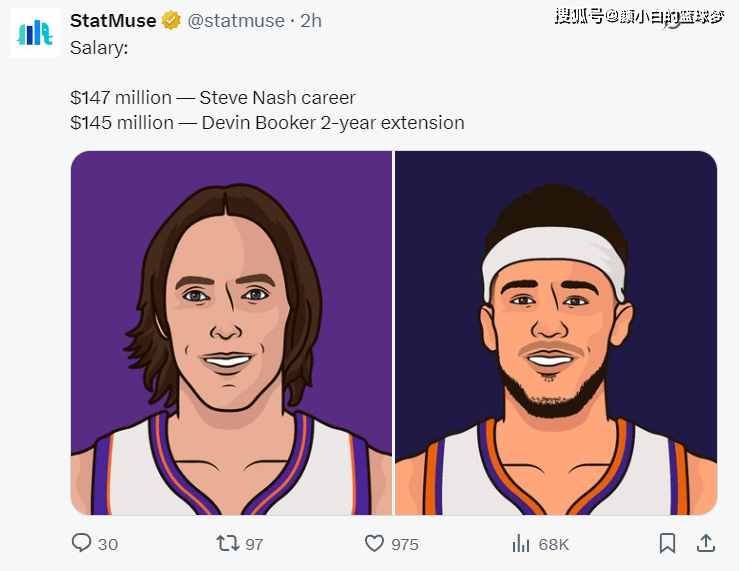Screen dimensions: 739x571
Task: Open the tweet's 2h timestamp link
Action: tap(310, 20)
